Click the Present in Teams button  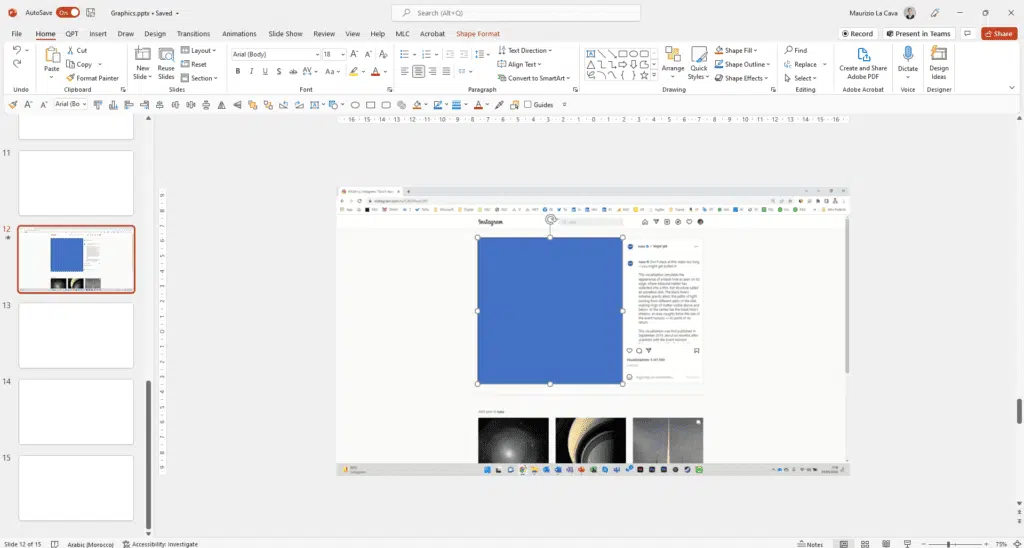pos(918,33)
